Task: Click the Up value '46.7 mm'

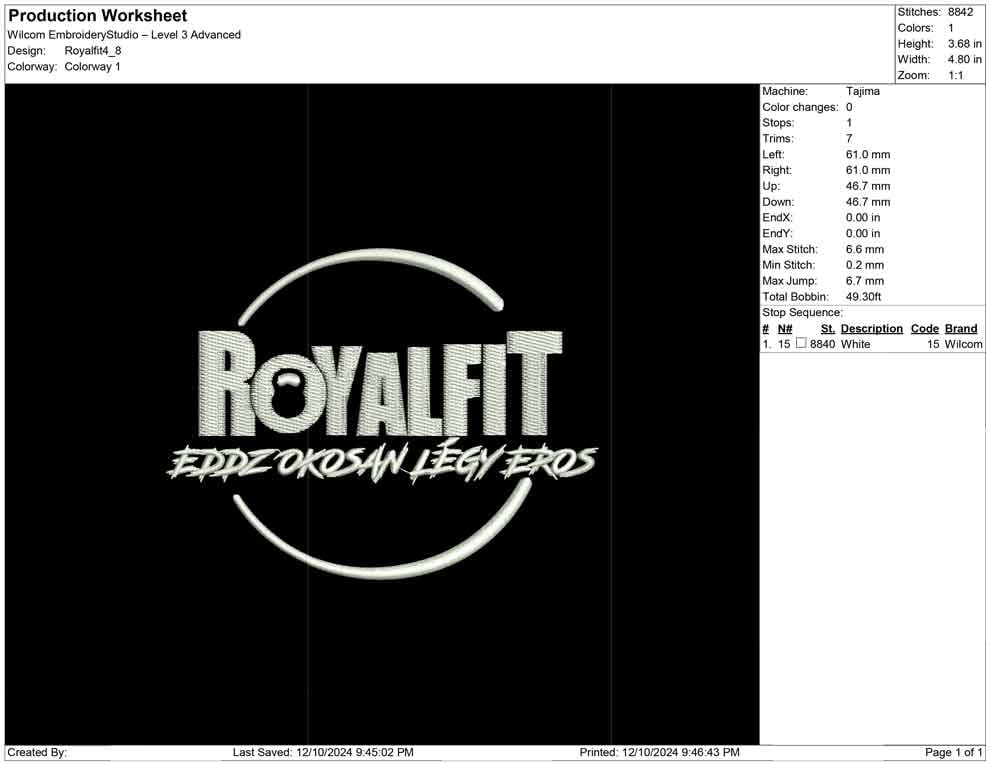Action: coord(868,186)
